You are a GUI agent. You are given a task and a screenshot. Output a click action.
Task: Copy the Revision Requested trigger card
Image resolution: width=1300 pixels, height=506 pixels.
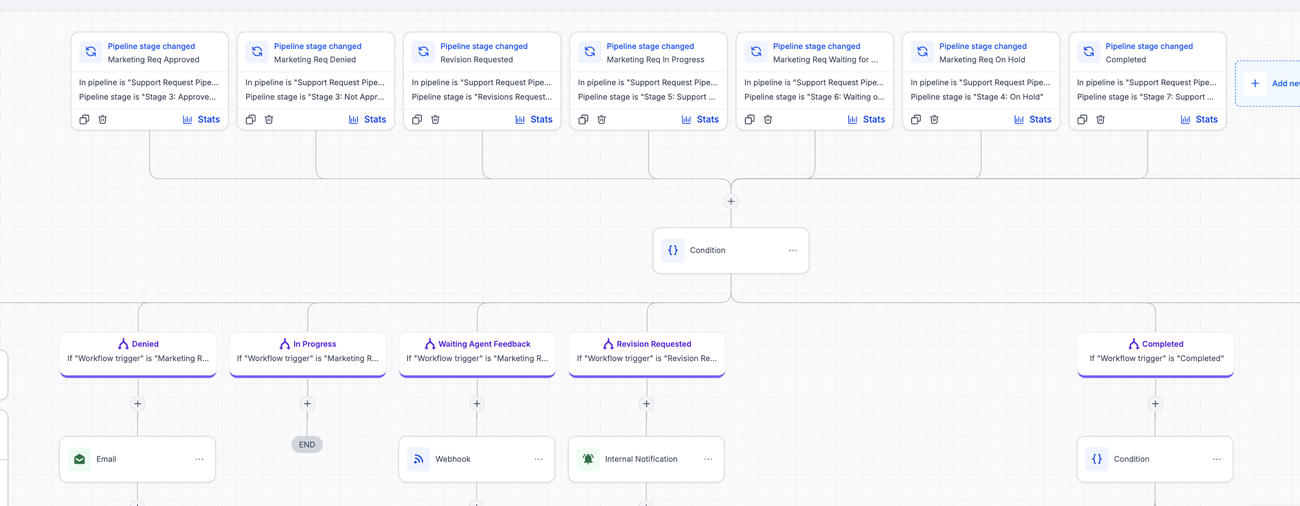[x=417, y=120]
